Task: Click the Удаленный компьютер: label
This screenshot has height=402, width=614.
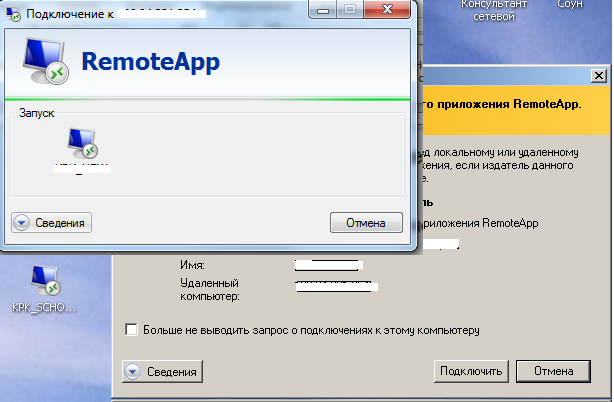Action: (210, 289)
